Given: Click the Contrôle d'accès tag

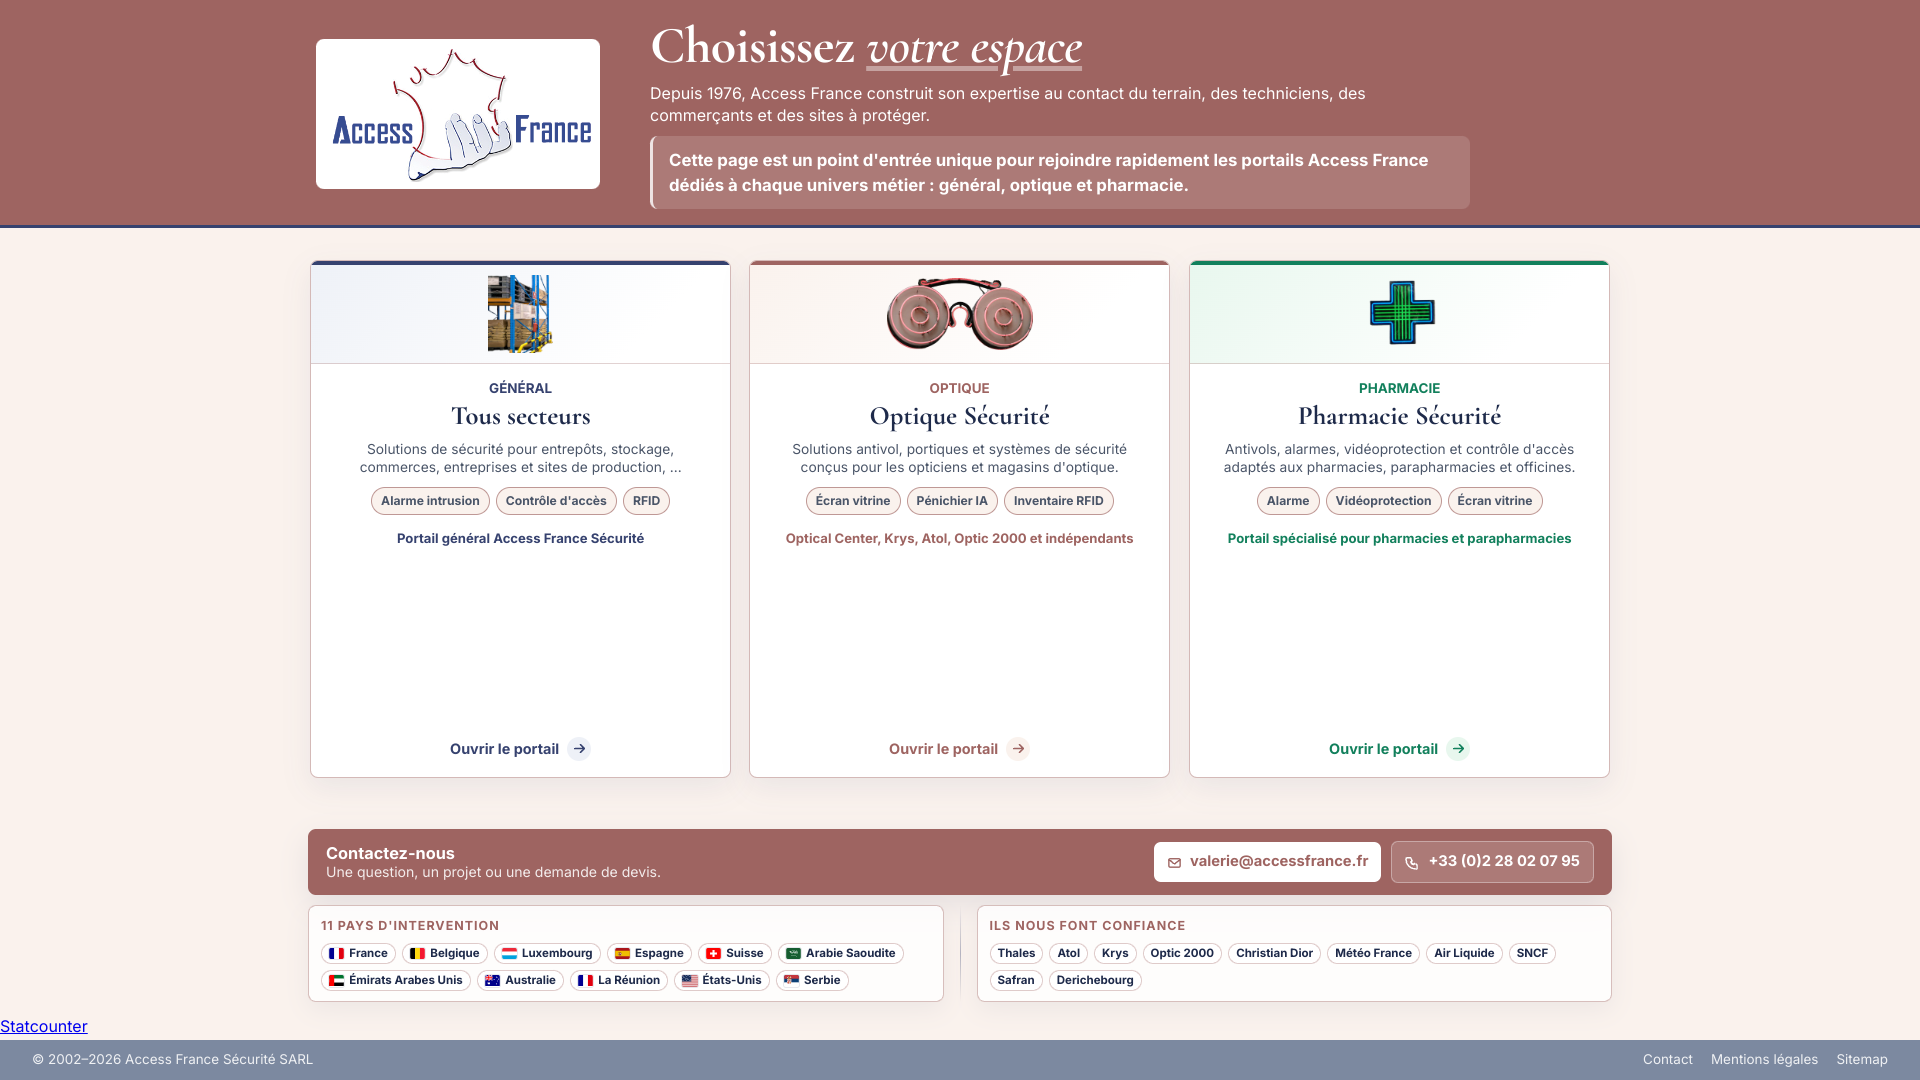Looking at the screenshot, I should click(556, 501).
